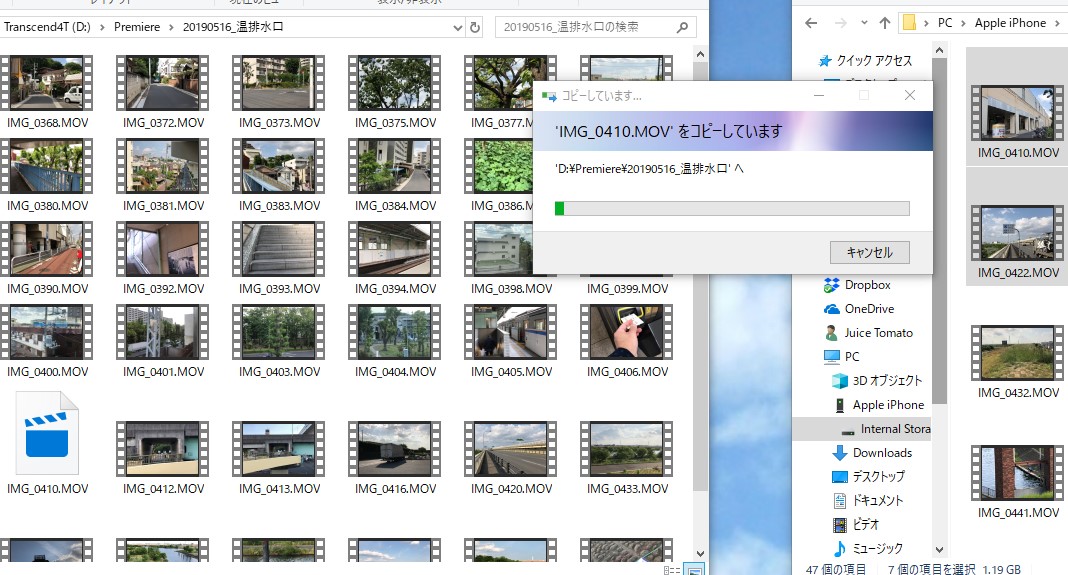Expand the left address bar history dropdown

[x=457, y=27]
